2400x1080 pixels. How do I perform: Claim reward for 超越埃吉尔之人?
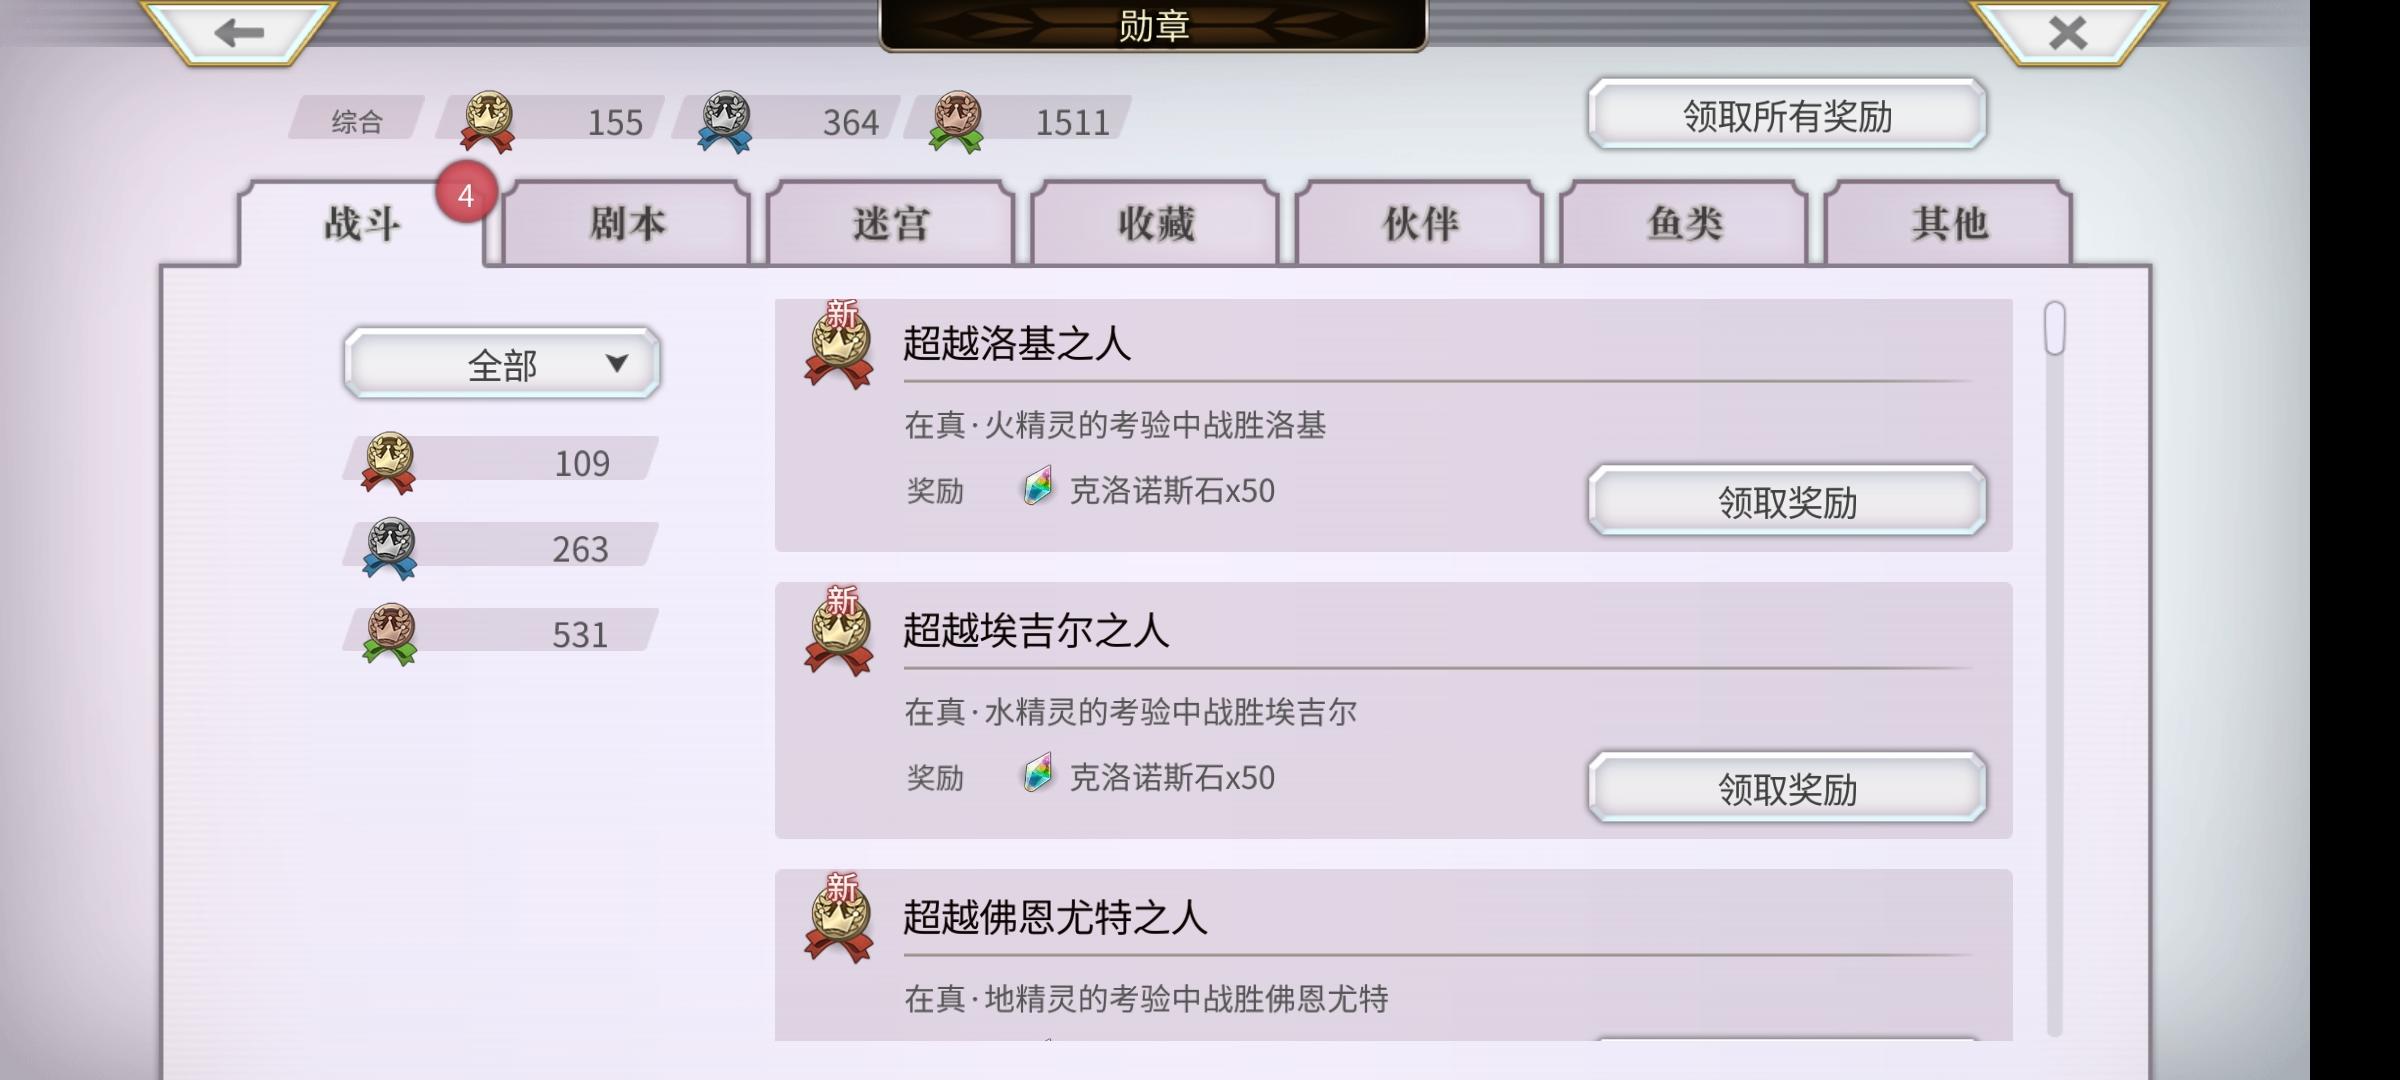point(1787,788)
